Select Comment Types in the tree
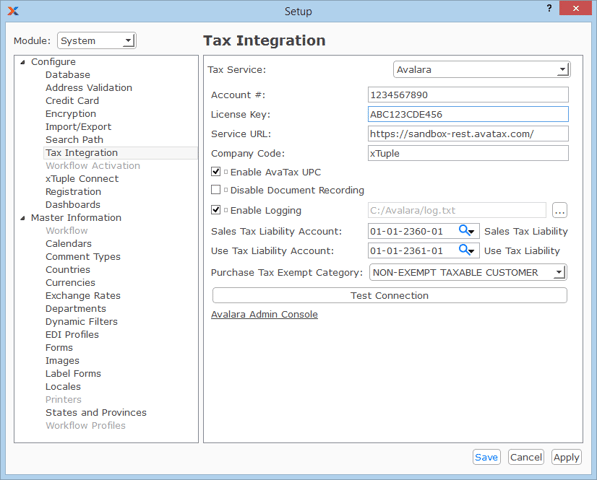The width and height of the screenshot is (597, 480). [x=83, y=257]
